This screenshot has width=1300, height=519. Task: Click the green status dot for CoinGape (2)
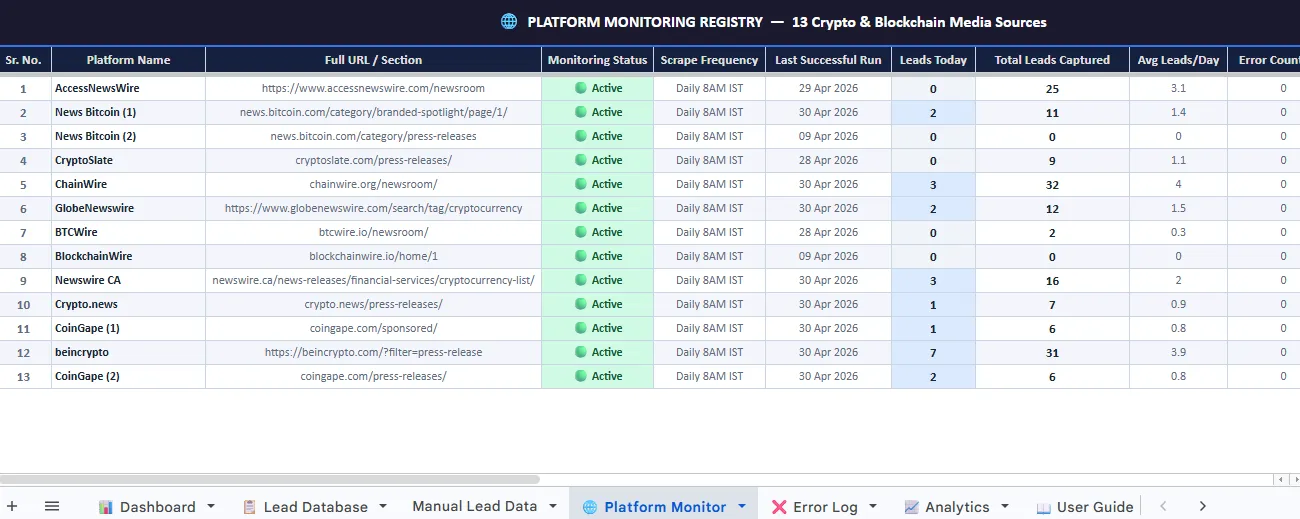coord(581,376)
